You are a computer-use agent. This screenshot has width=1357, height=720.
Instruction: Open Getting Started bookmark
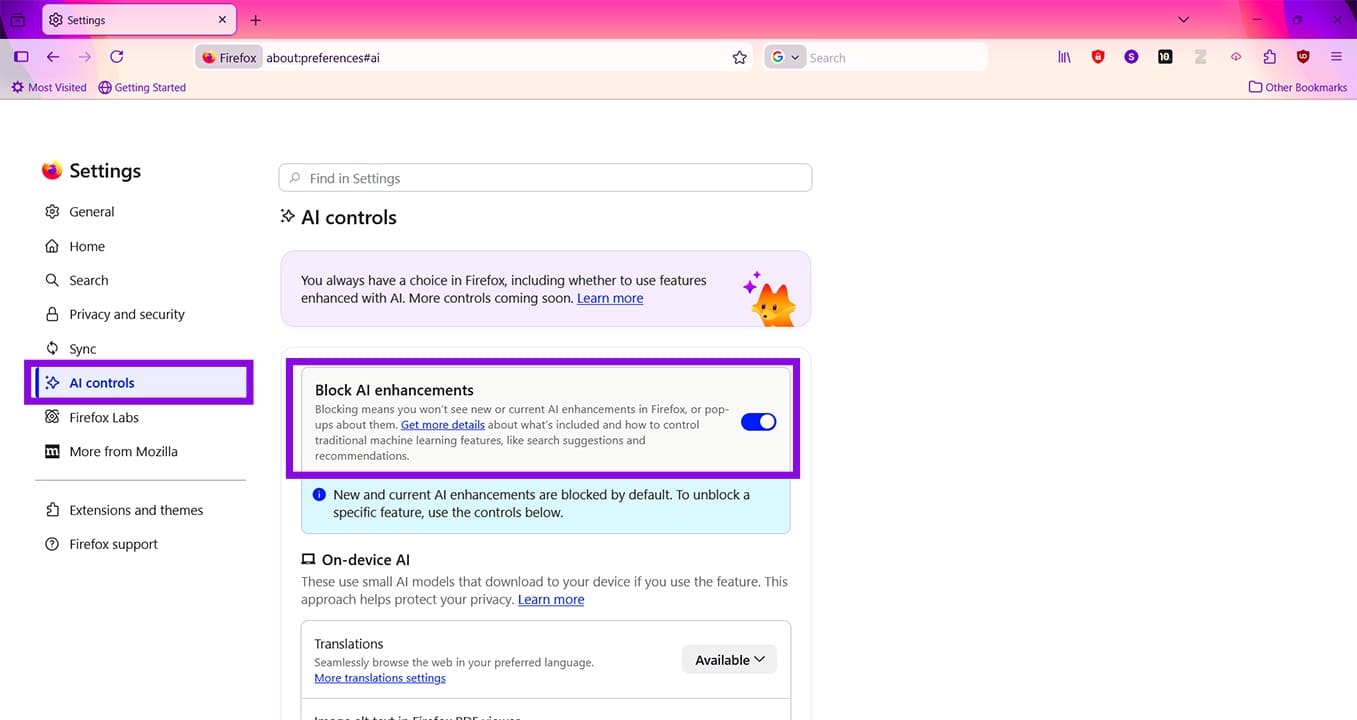[142, 88]
